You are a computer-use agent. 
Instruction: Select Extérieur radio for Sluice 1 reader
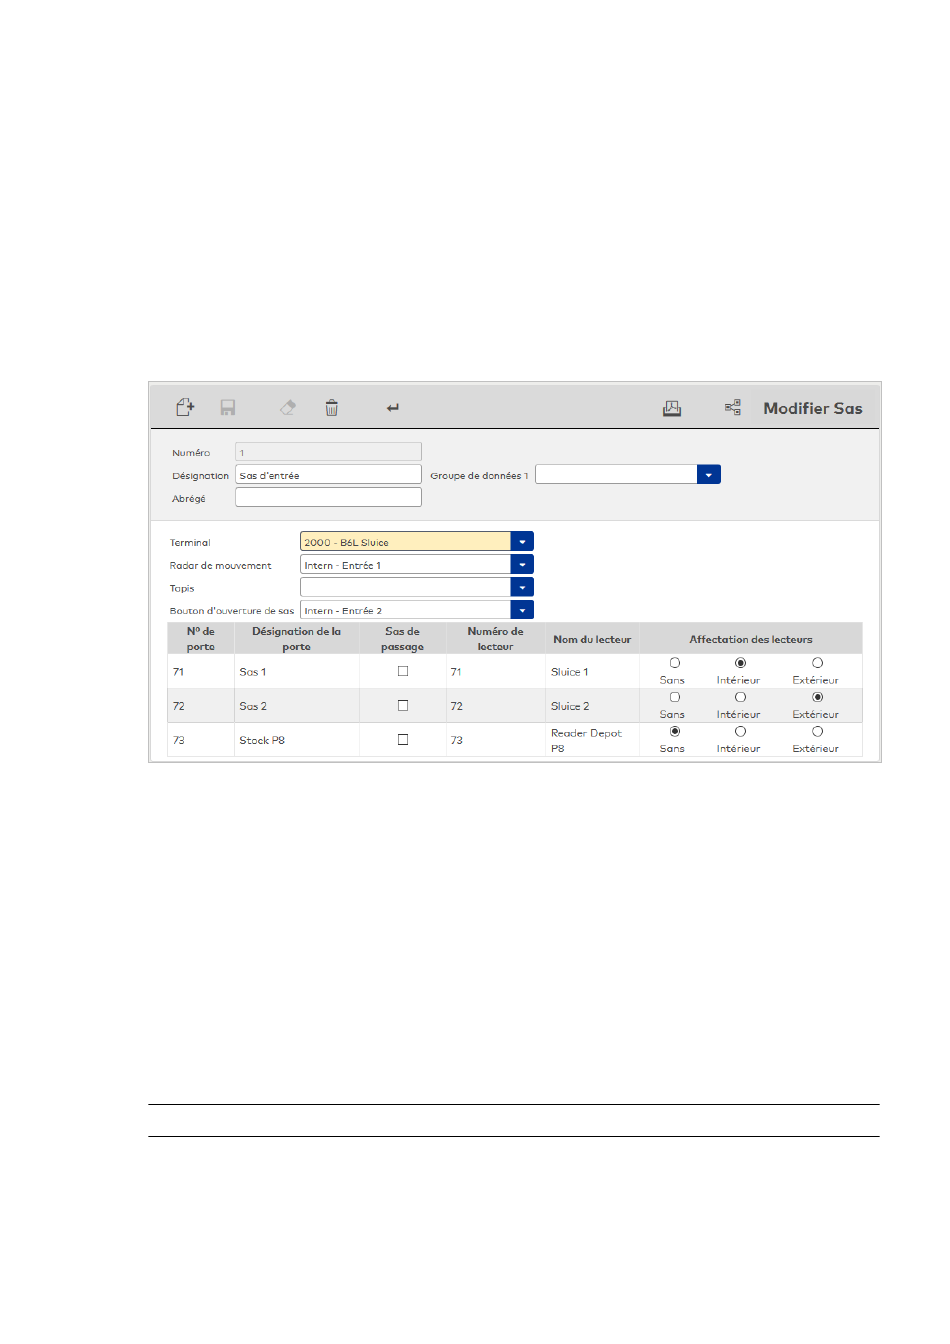[817, 663]
